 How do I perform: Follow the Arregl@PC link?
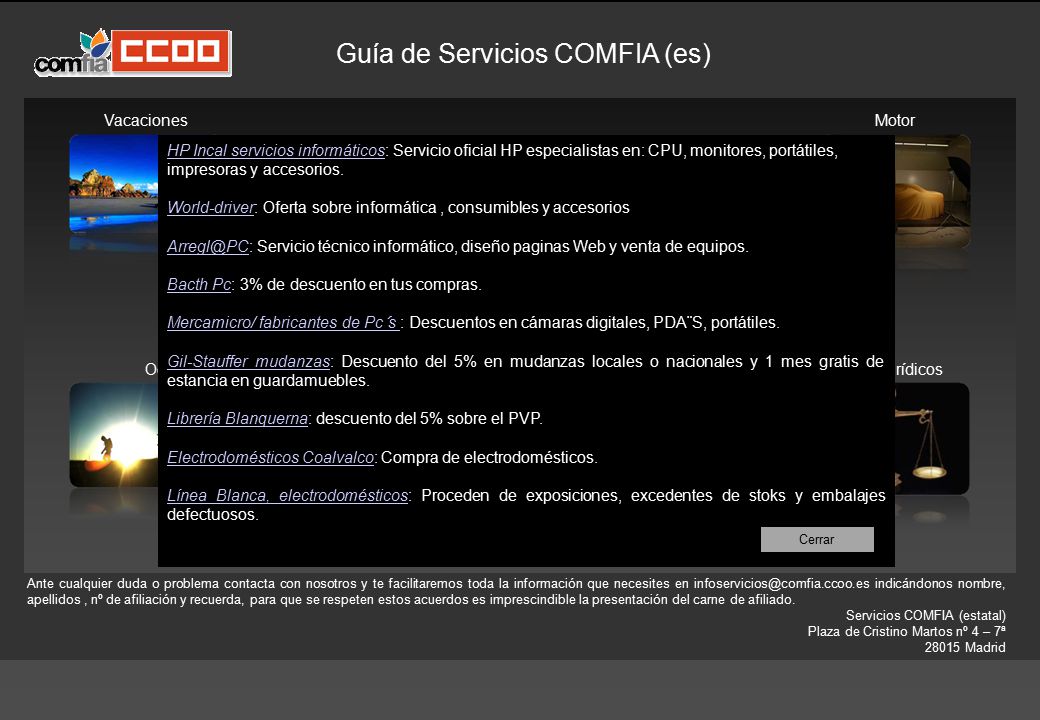point(208,246)
